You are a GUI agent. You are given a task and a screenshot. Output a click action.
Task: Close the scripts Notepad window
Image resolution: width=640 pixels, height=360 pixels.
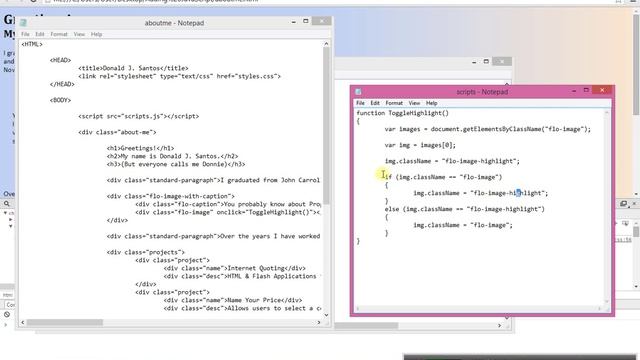(x=602, y=90)
